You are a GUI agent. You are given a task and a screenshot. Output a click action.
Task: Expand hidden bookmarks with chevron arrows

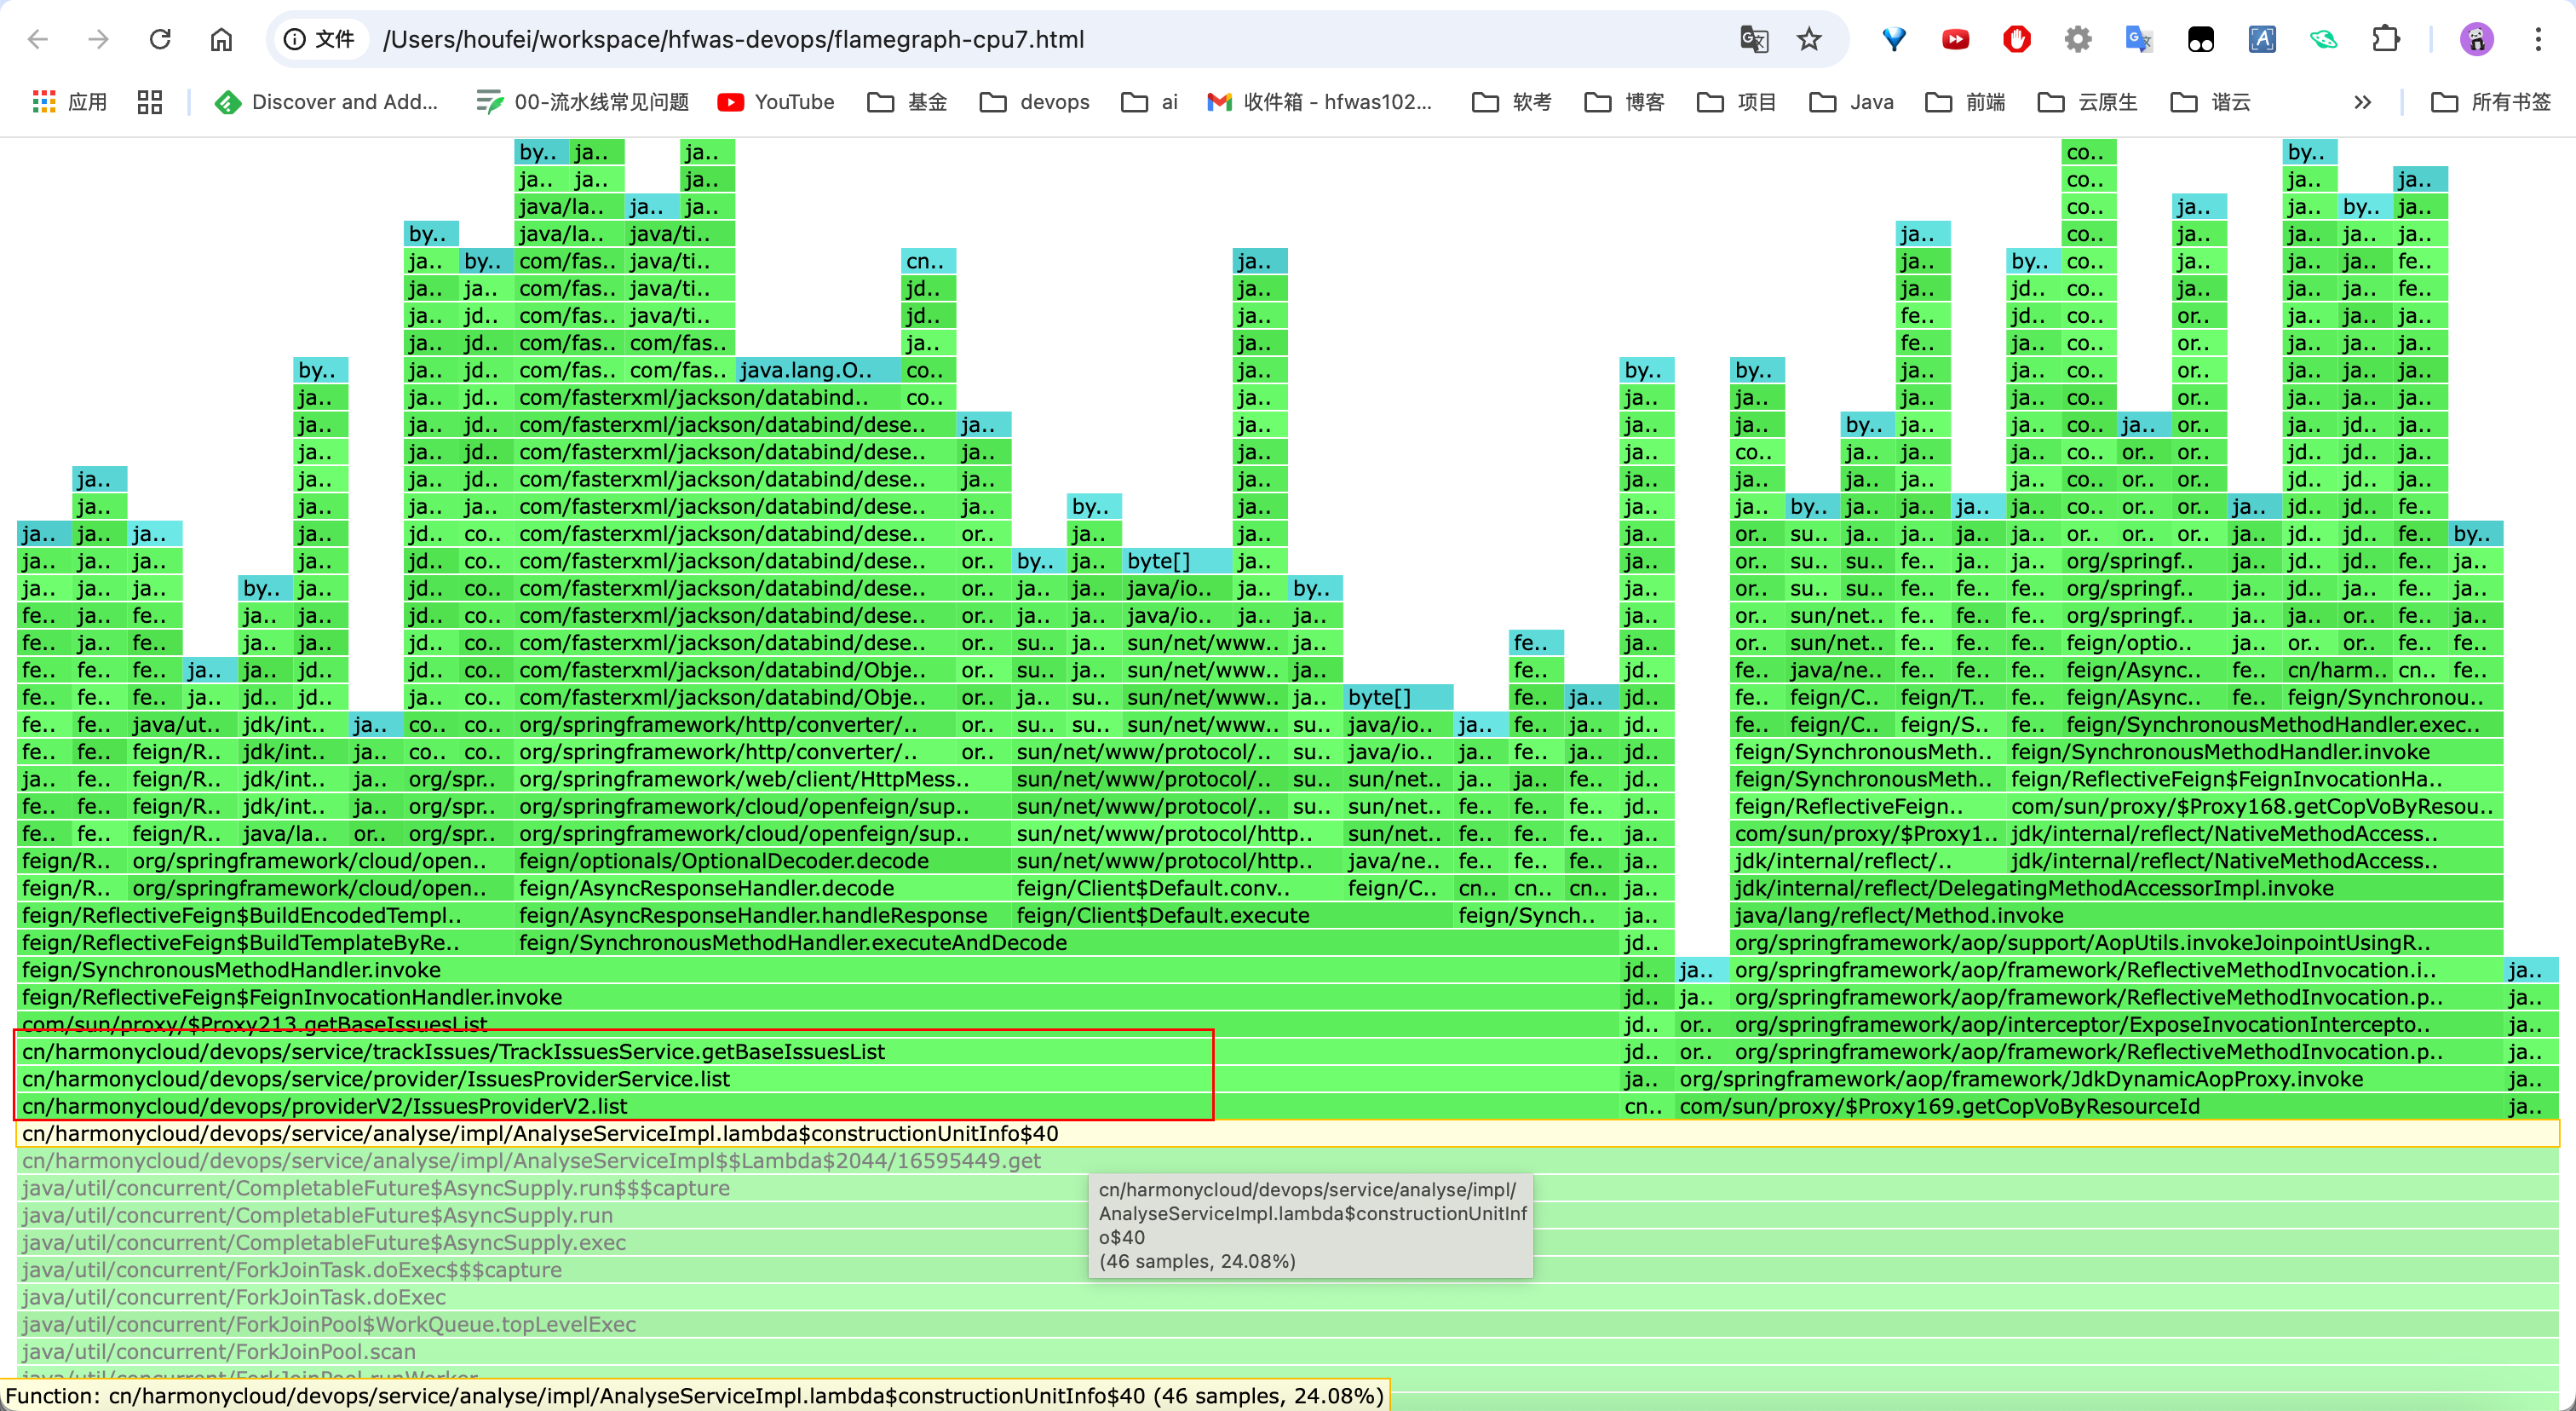2362,102
